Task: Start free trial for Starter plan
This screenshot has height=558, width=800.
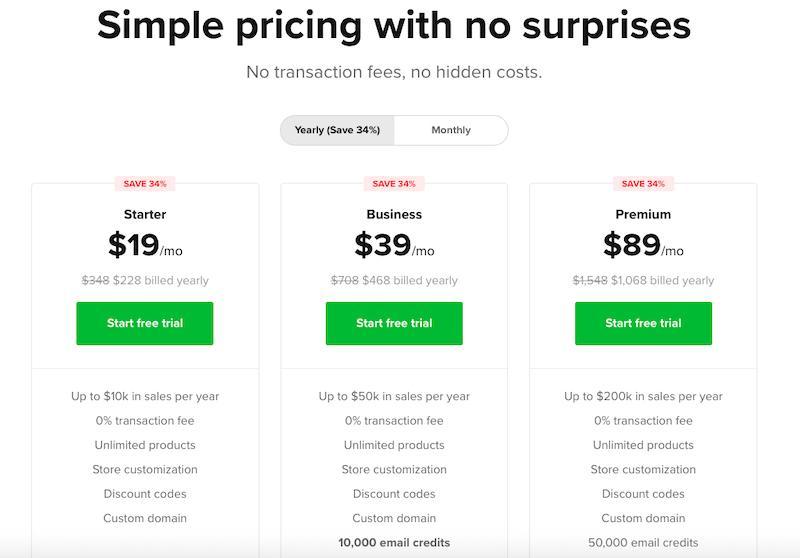Action: pyautogui.click(x=145, y=323)
